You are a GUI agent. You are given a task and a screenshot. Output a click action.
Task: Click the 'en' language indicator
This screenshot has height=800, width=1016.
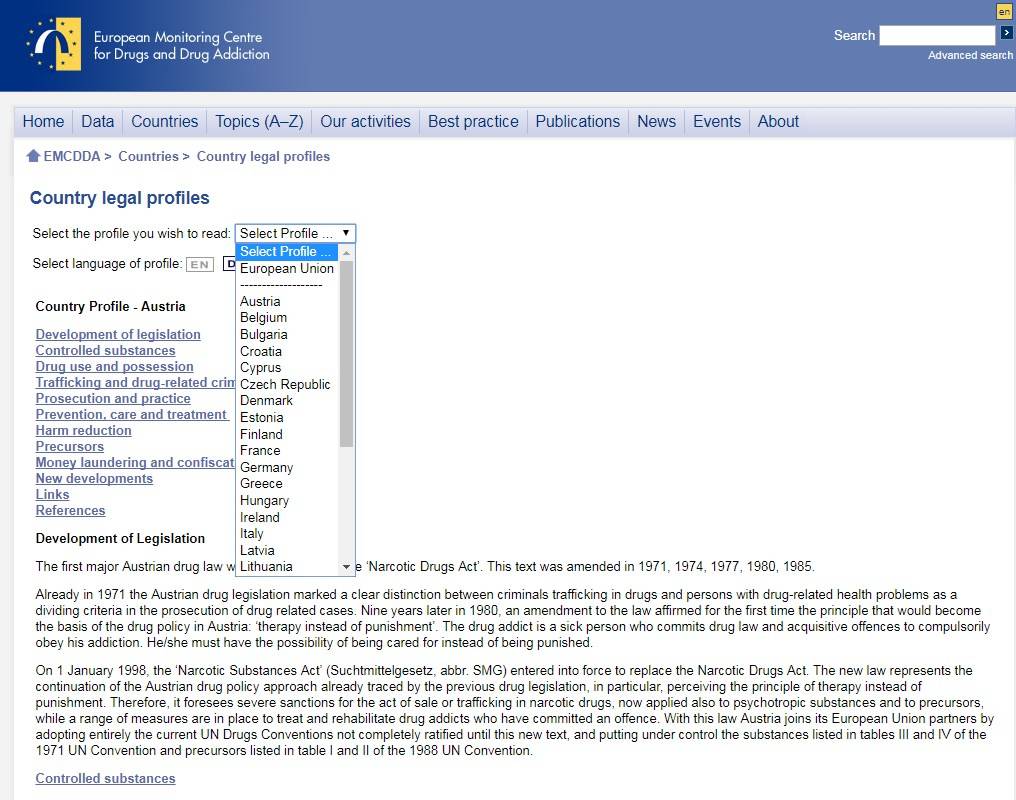click(x=1004, y=12)
